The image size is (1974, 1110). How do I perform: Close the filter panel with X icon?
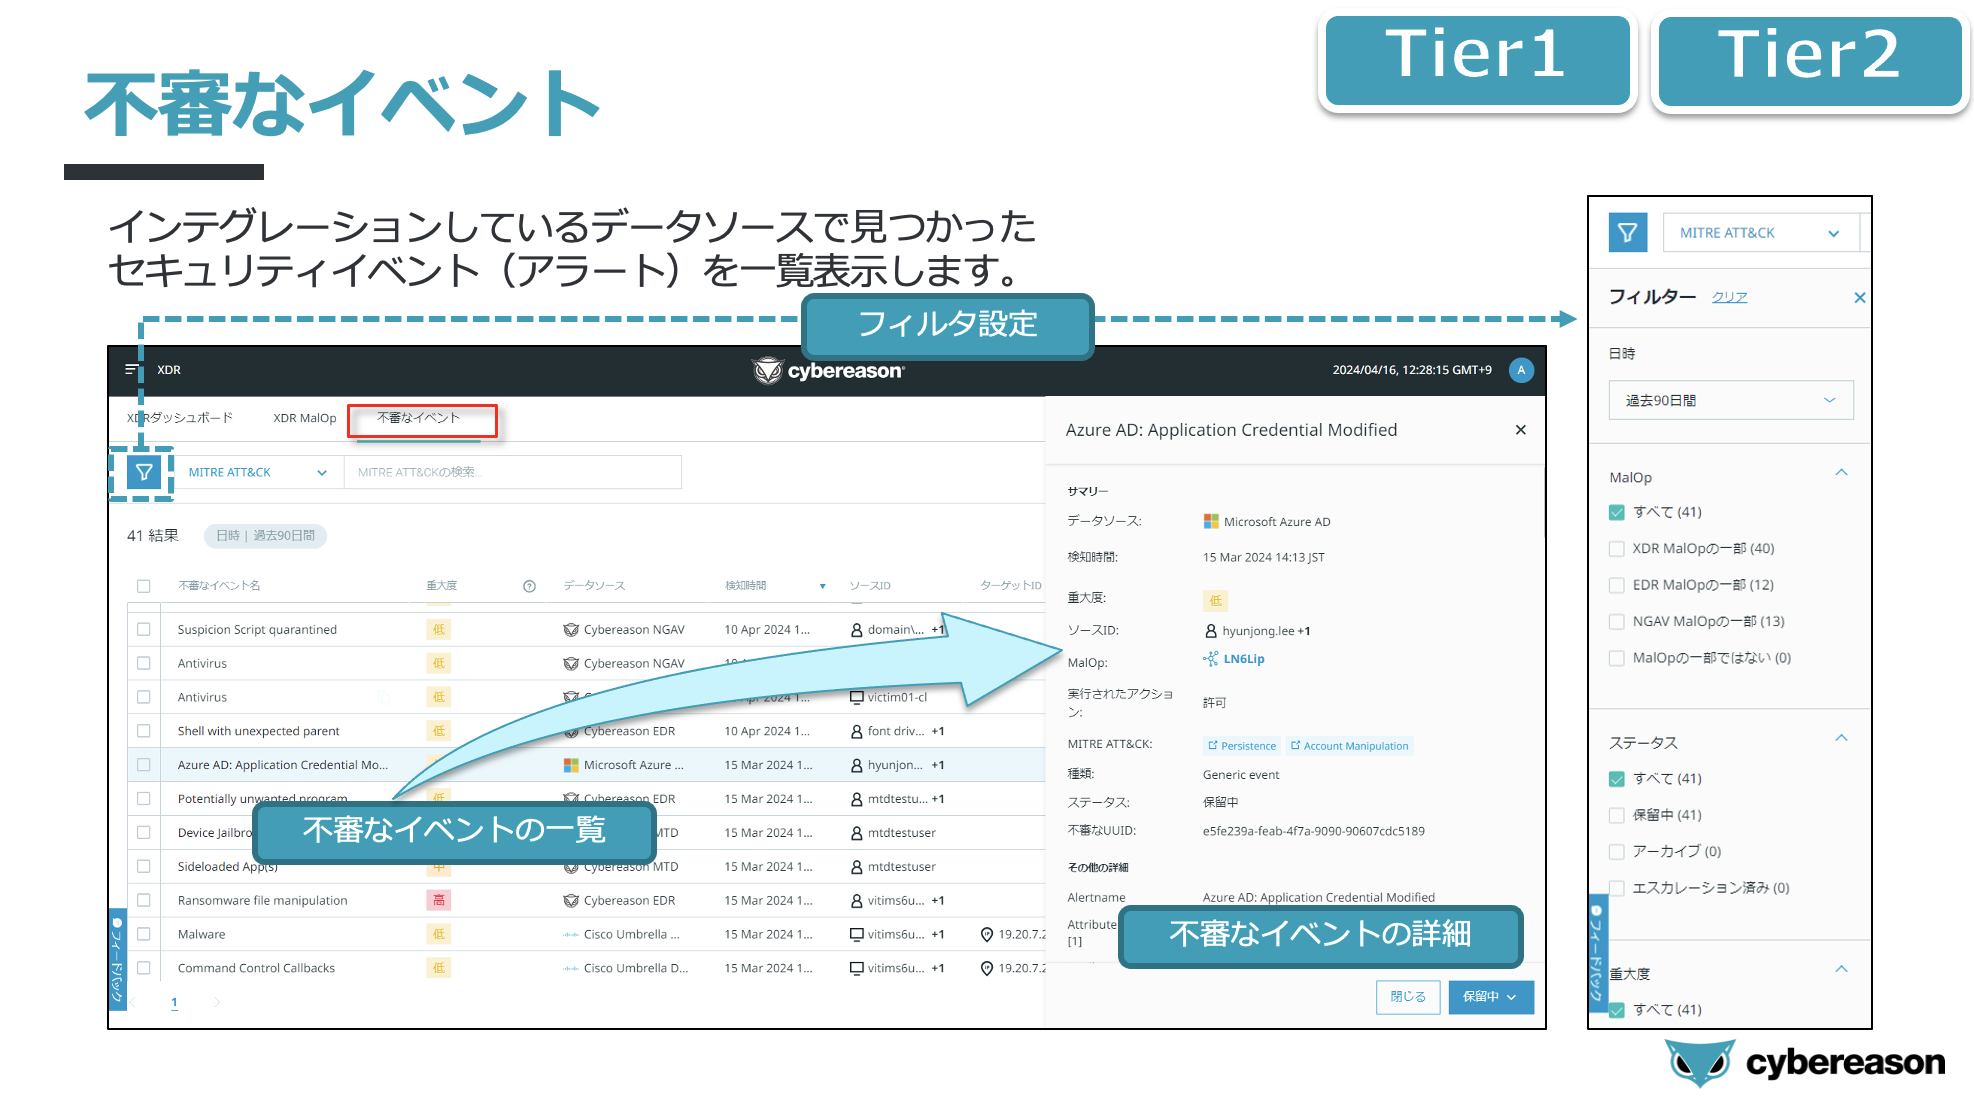[1859, 298]
